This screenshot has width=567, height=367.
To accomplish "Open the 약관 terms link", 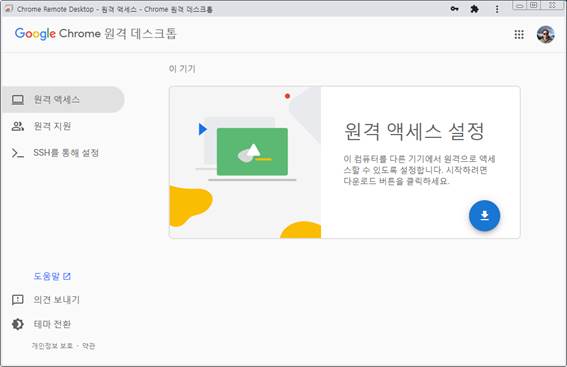I will (x=89, y=346).
